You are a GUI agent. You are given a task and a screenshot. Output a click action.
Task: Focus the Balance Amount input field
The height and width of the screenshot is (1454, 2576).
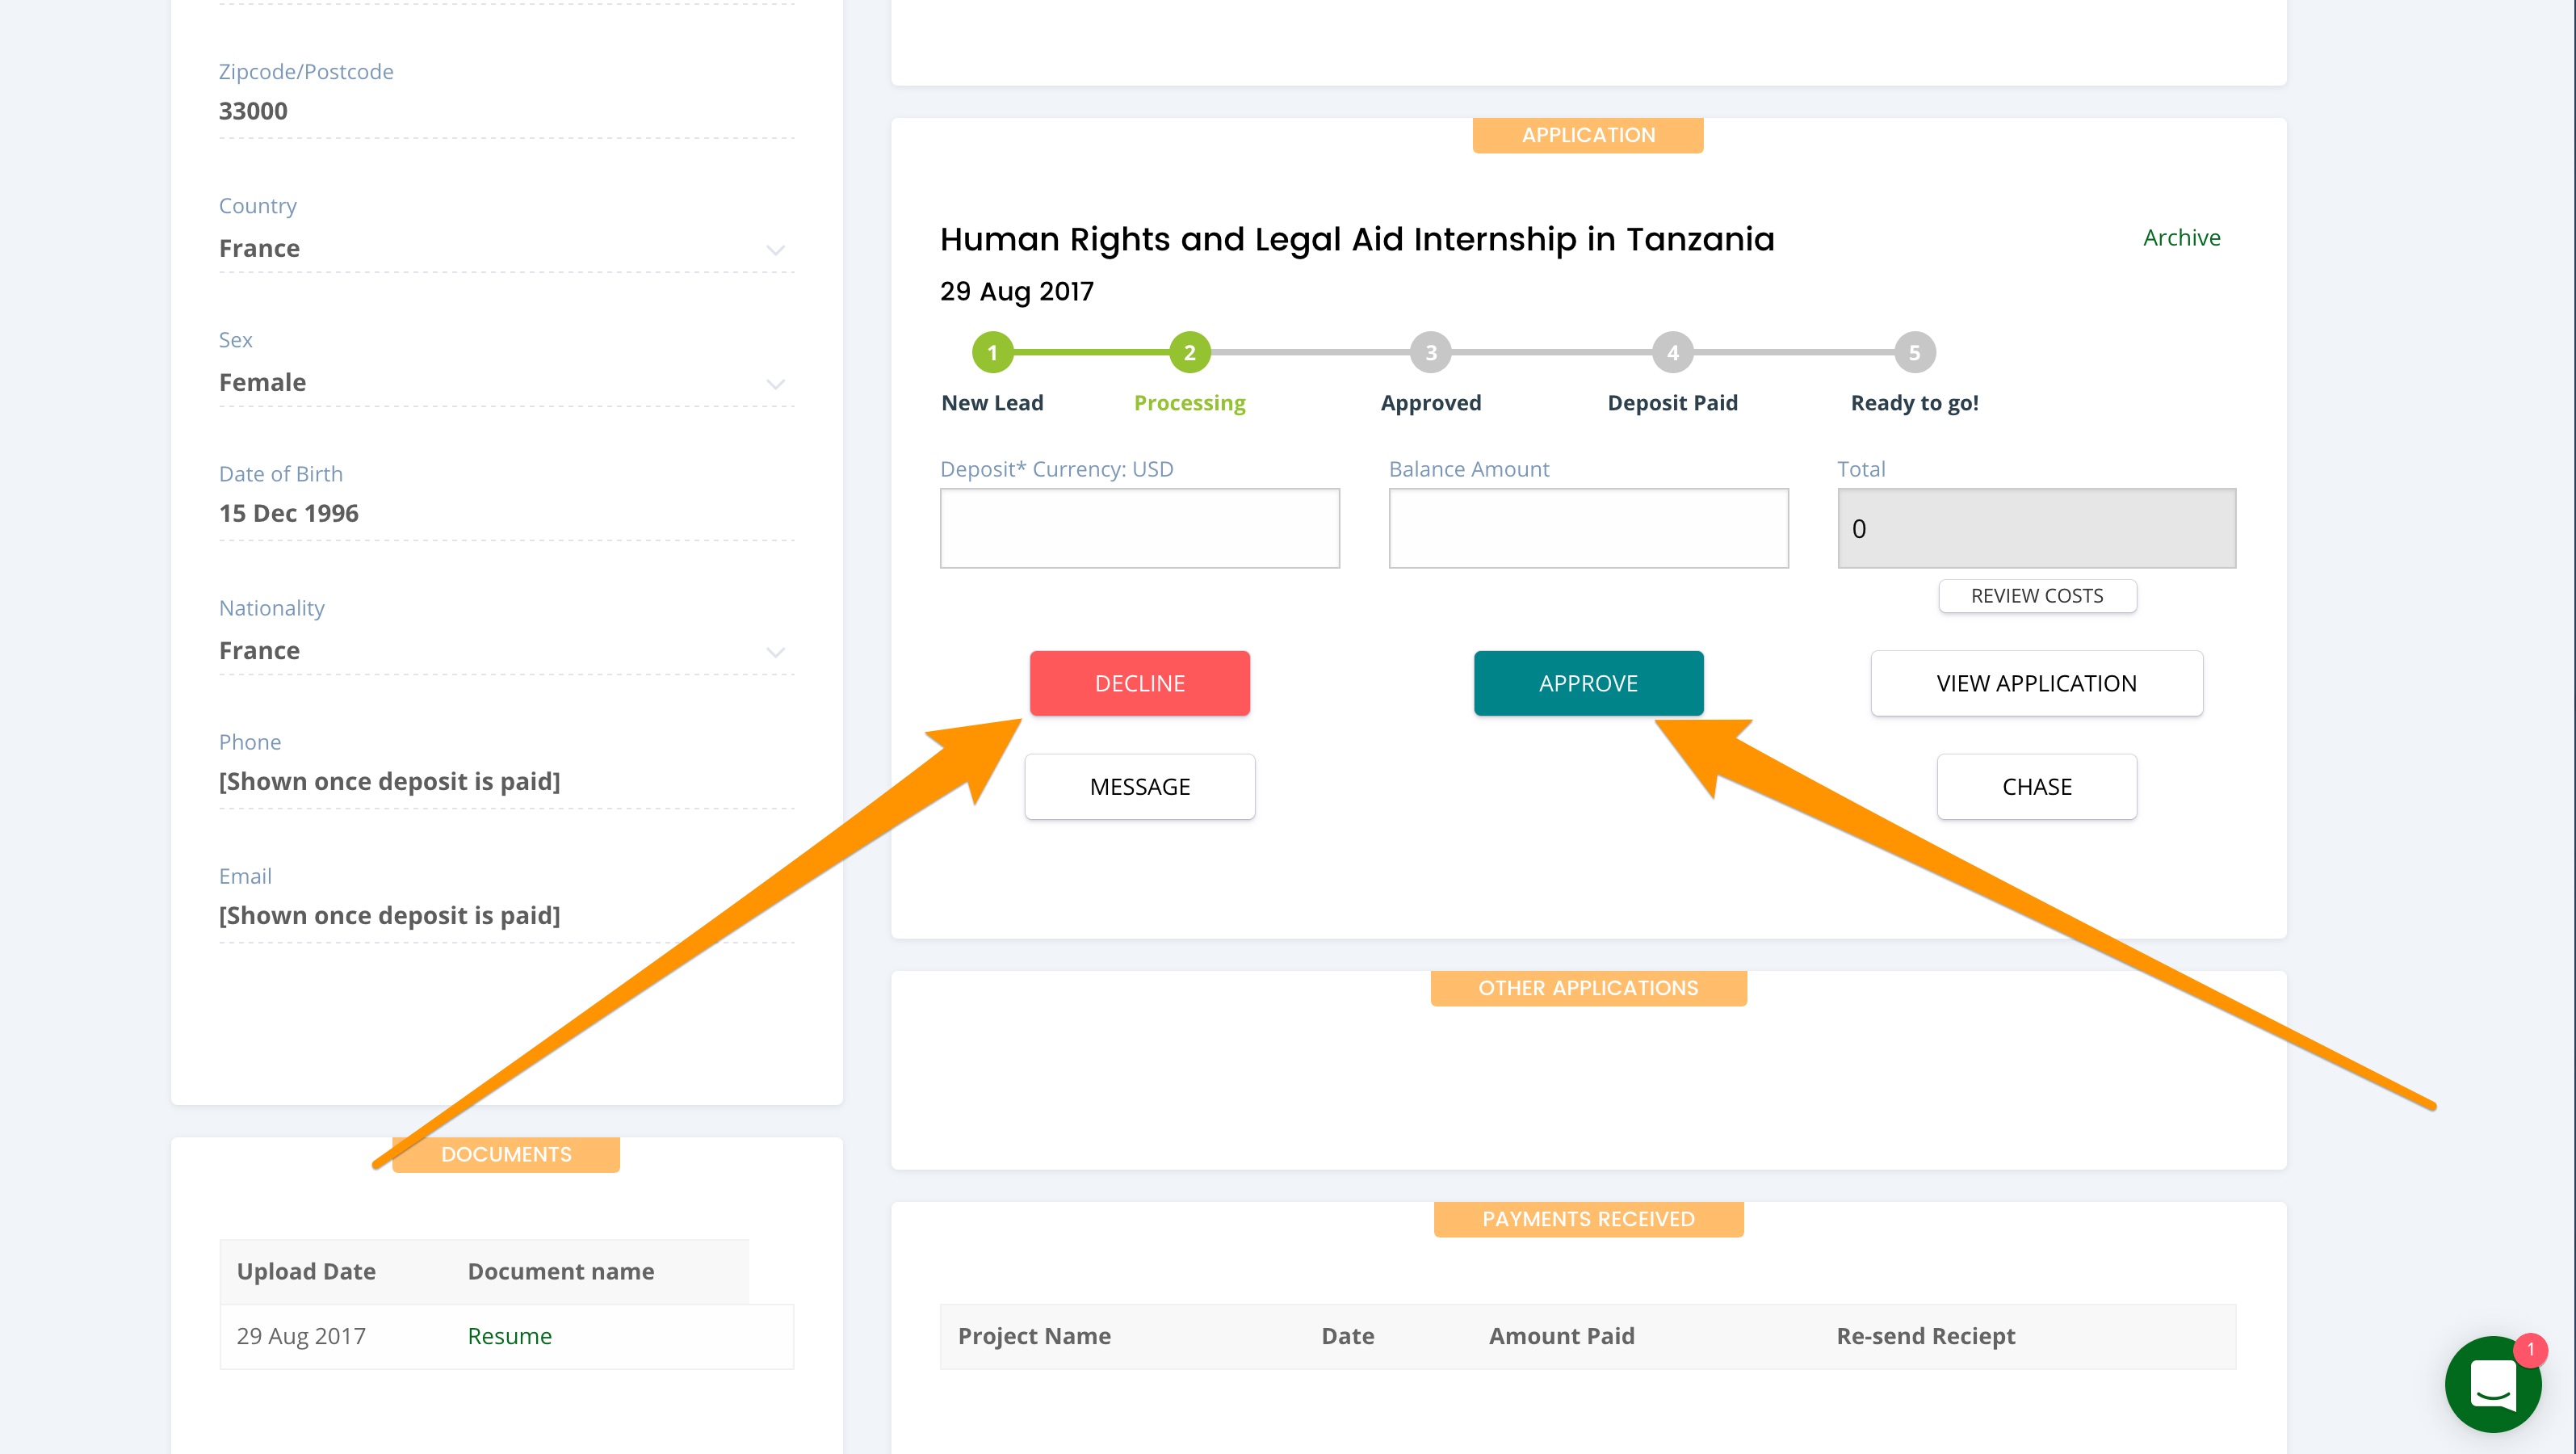coord(1587,528)
